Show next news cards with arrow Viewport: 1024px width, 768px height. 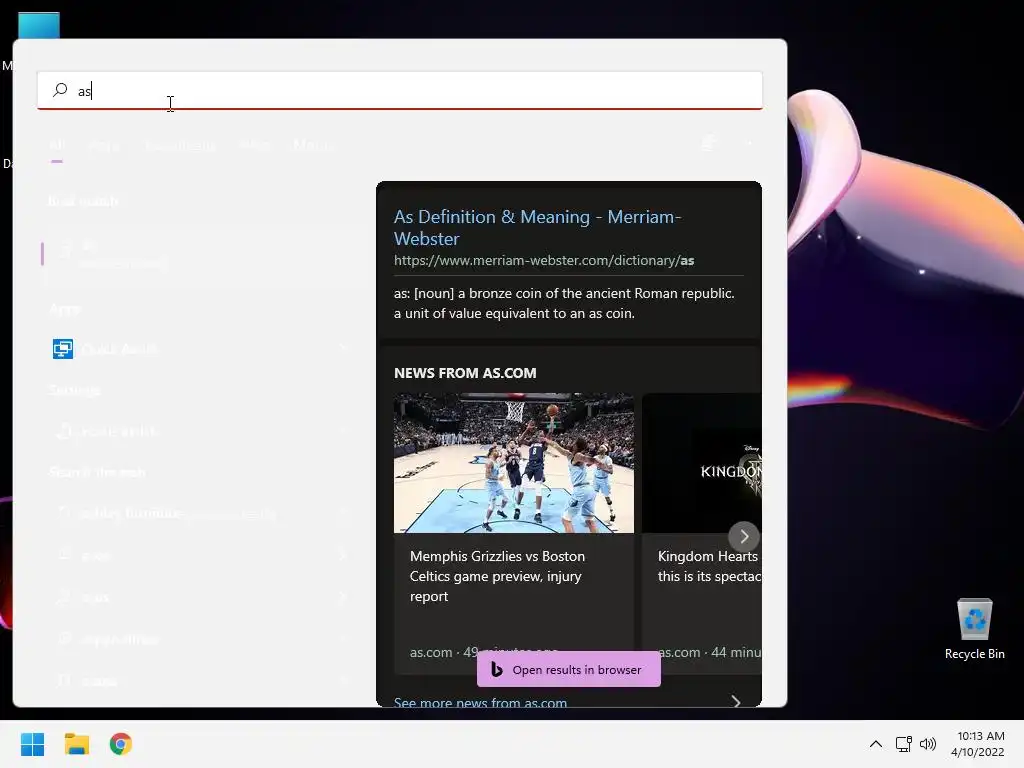tap(744, 536)
